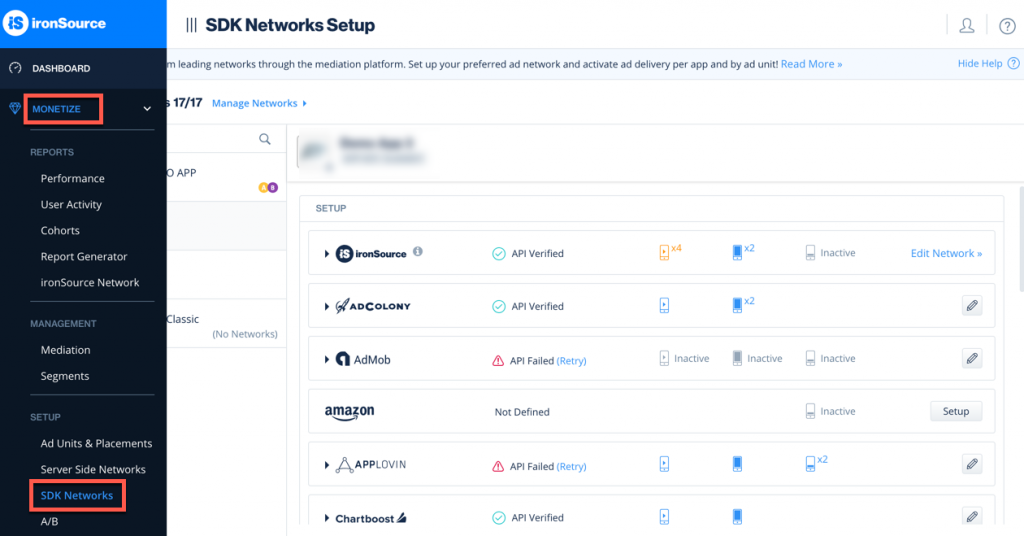Edit AdMob network with pencil icon
Image resolution: width=1024 pixels, height=536 pixels.
point(972,358)
